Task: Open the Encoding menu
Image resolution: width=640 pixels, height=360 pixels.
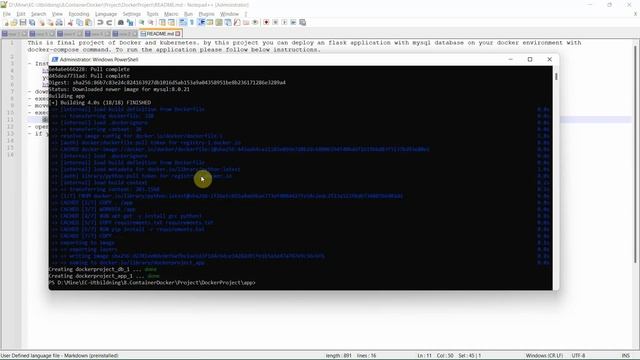Action: [78, 14]
